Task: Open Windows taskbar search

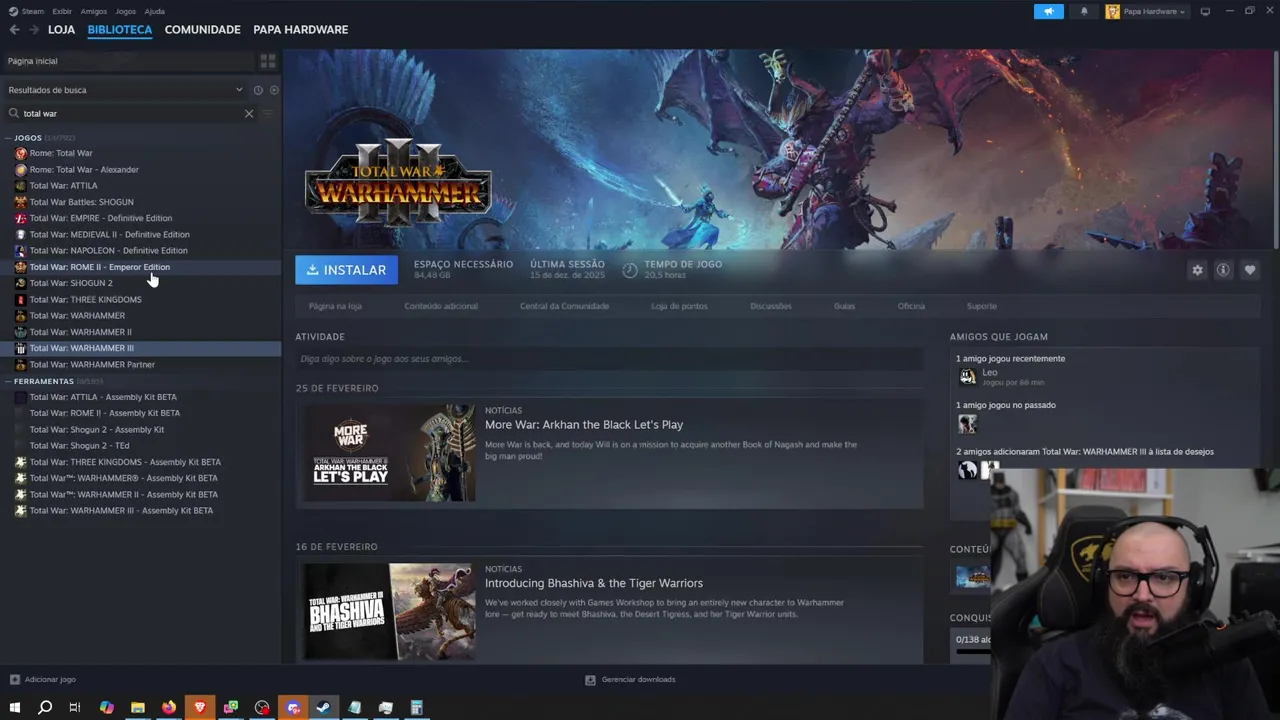Action: (45, 708)
